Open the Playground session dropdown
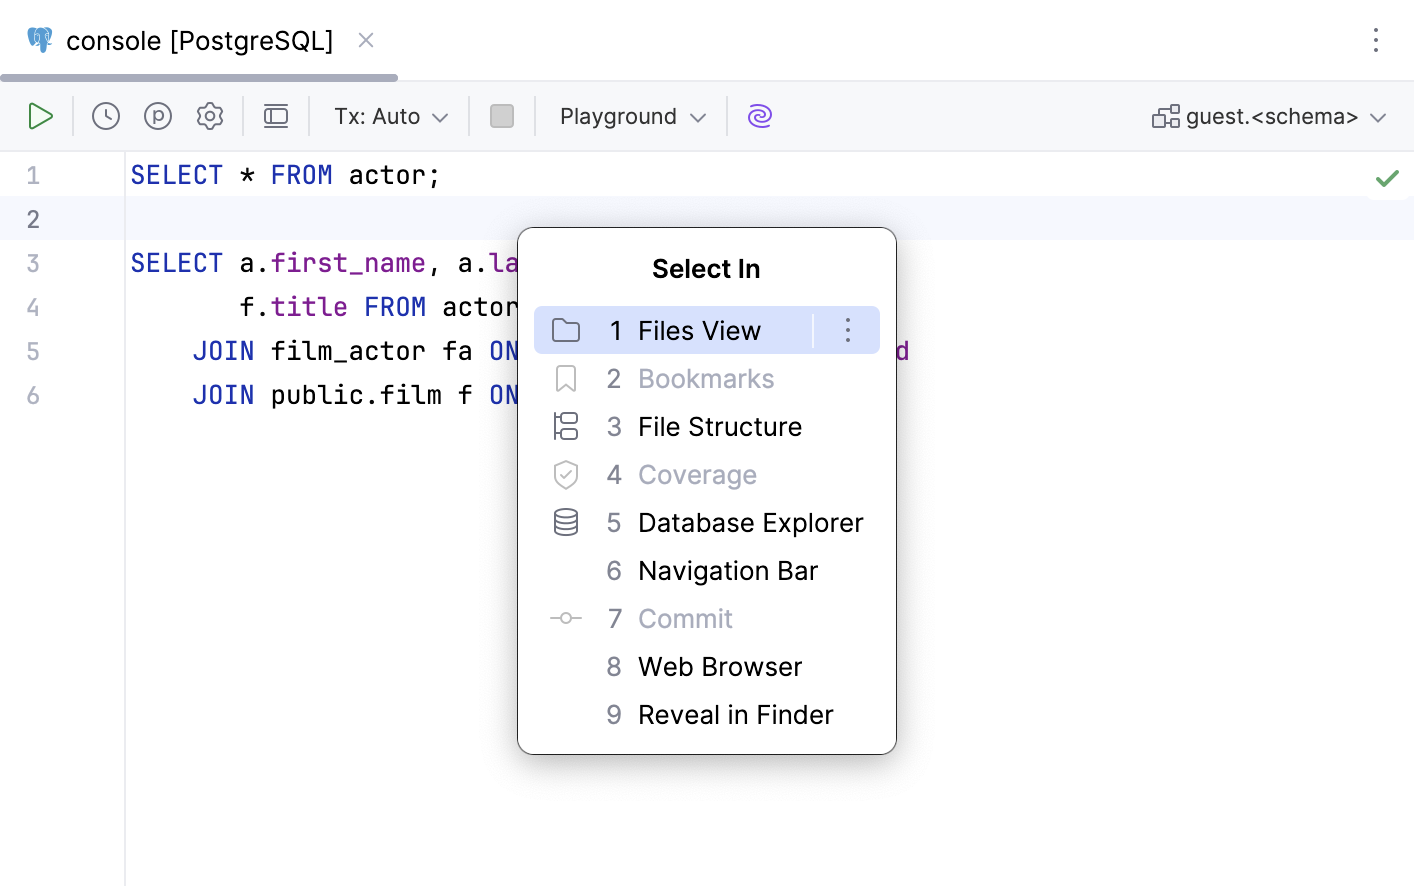Viewport: 1414px width, 886px height. 630,116
